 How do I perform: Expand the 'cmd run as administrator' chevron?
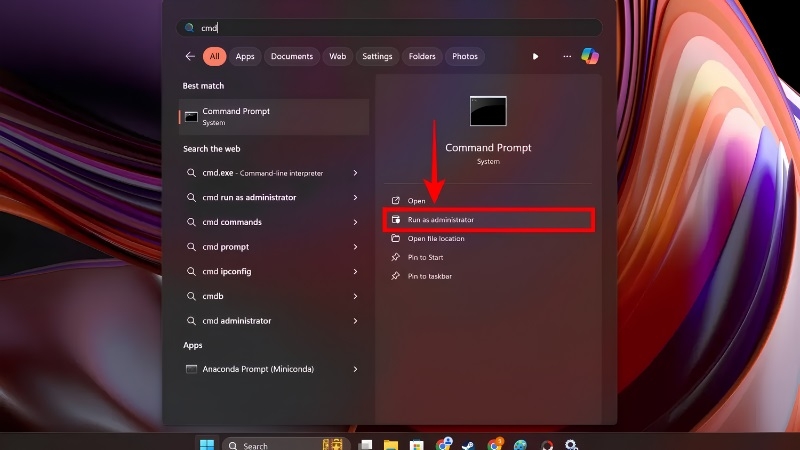tap(355, 197)
